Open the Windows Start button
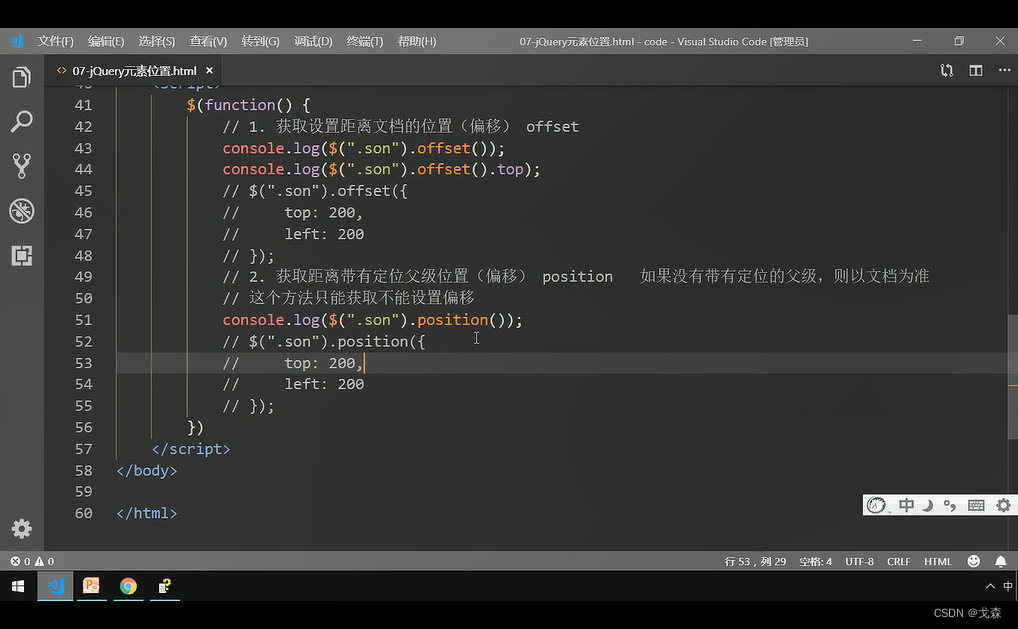Screen dimensions: 1018x629 tap(18, 586)
